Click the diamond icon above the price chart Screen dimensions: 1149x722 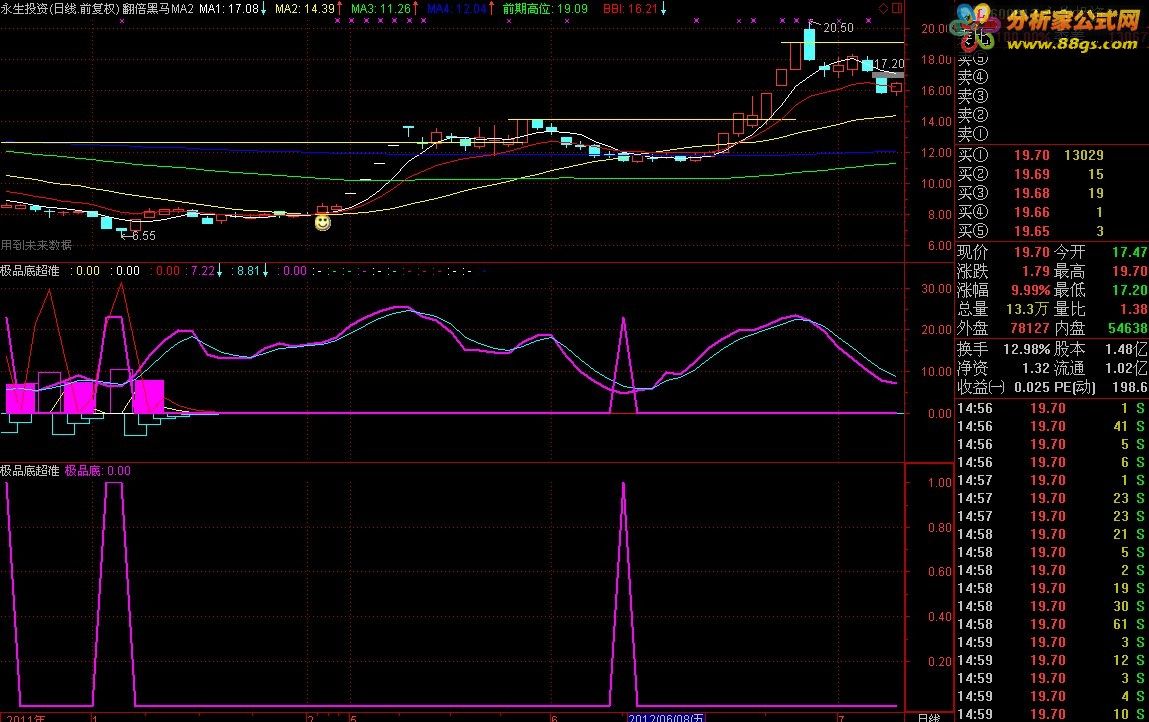tap(883, 8)
